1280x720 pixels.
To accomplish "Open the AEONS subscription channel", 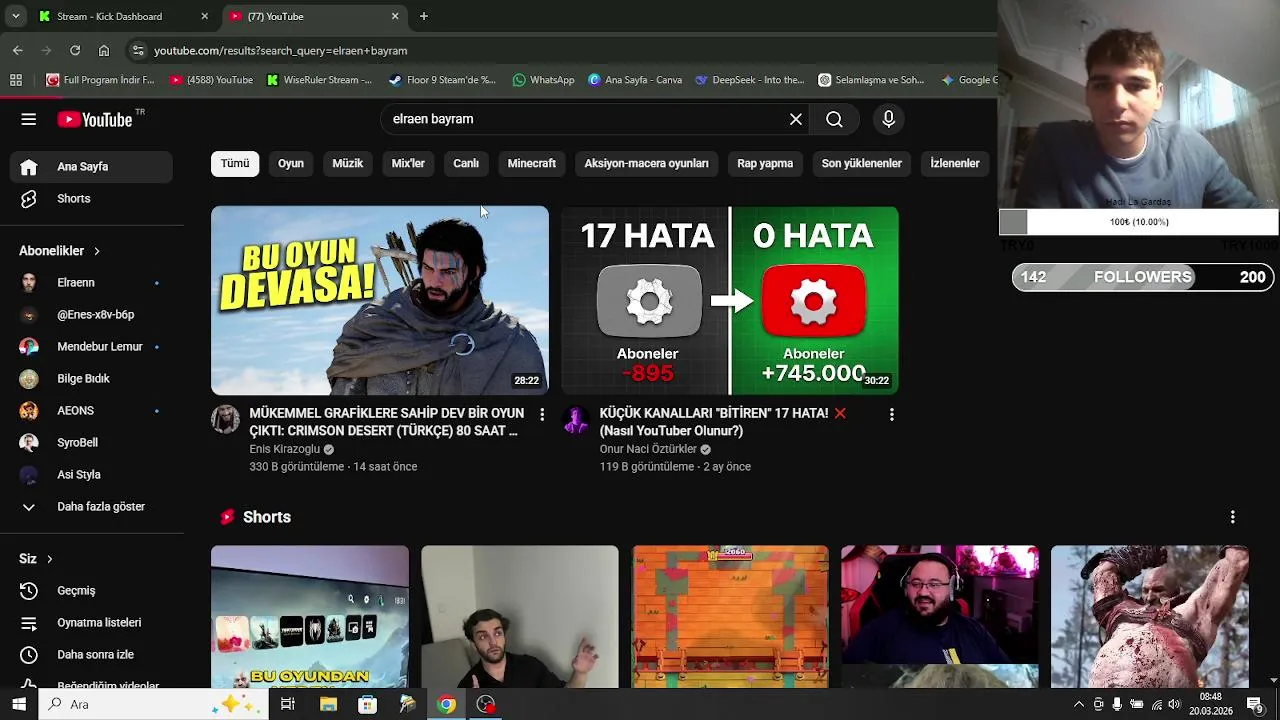I will 91,411.
